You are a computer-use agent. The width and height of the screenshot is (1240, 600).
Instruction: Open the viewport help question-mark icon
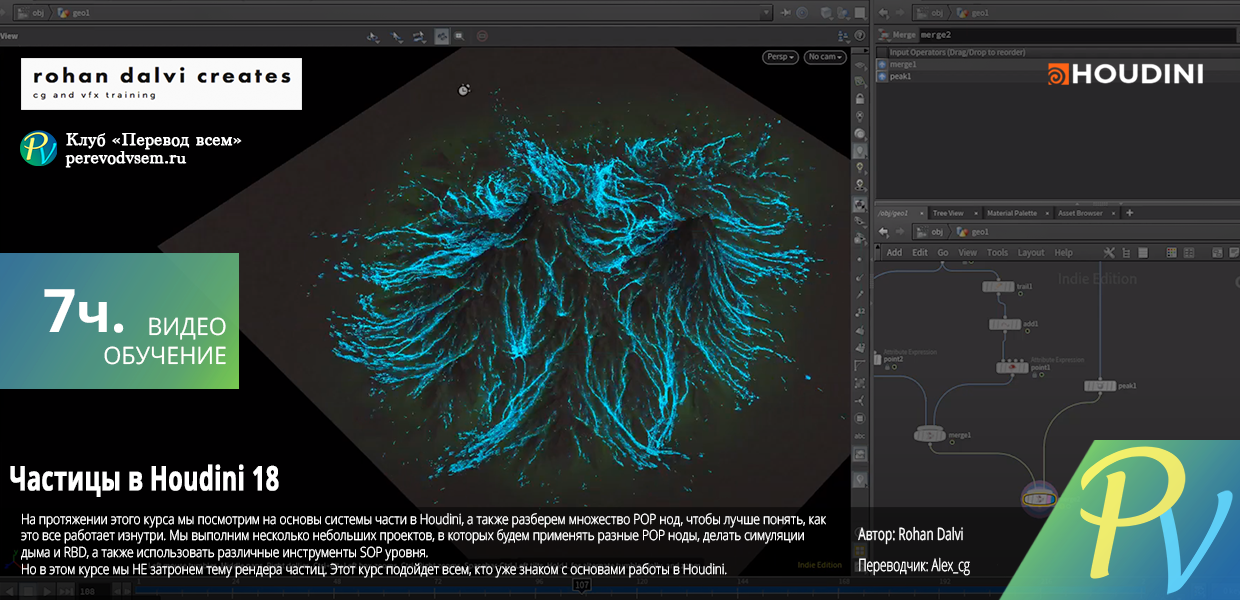pos(859,35)
